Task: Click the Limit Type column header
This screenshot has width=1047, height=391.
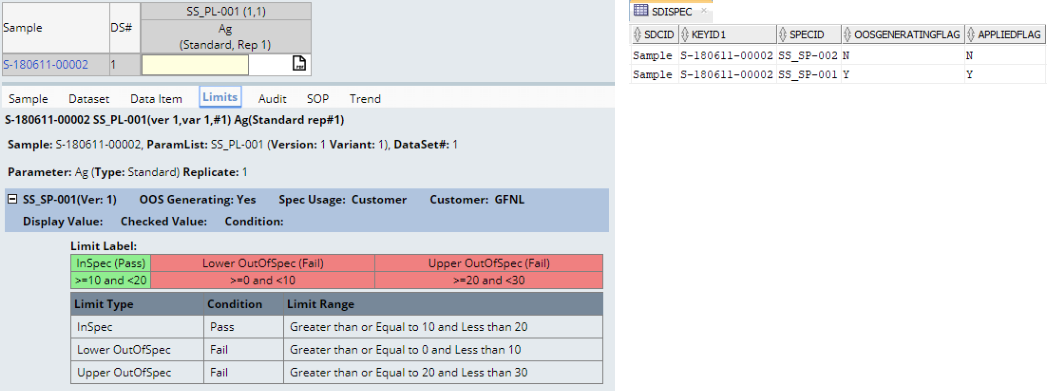Action: (137, 304)
